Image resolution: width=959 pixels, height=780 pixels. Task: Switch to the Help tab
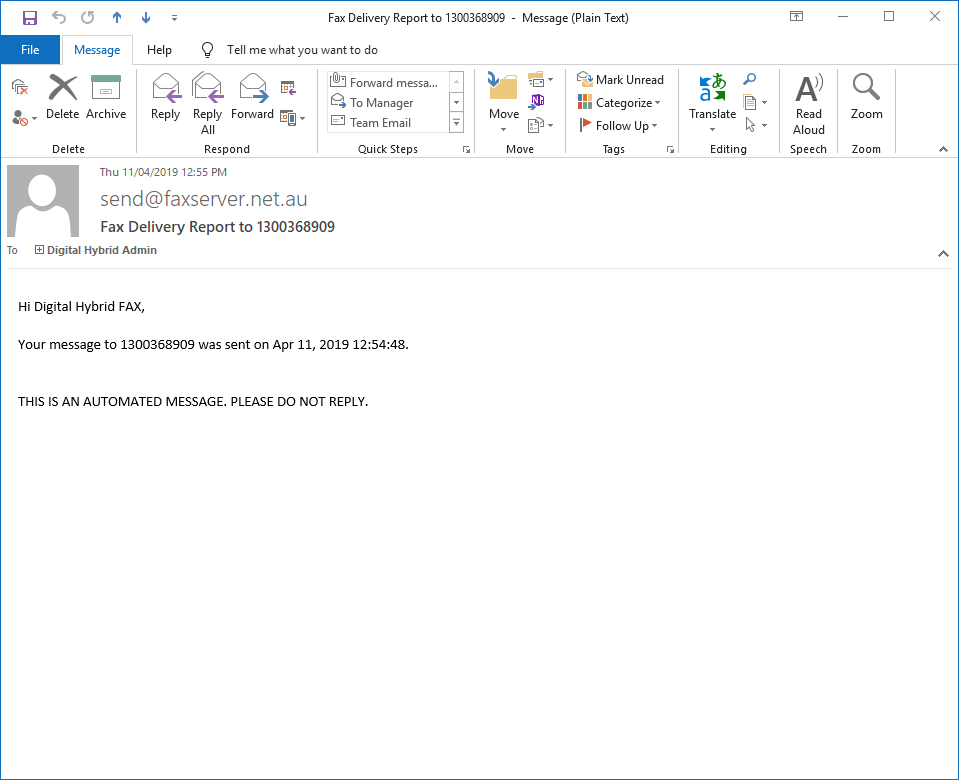(159, 50)
